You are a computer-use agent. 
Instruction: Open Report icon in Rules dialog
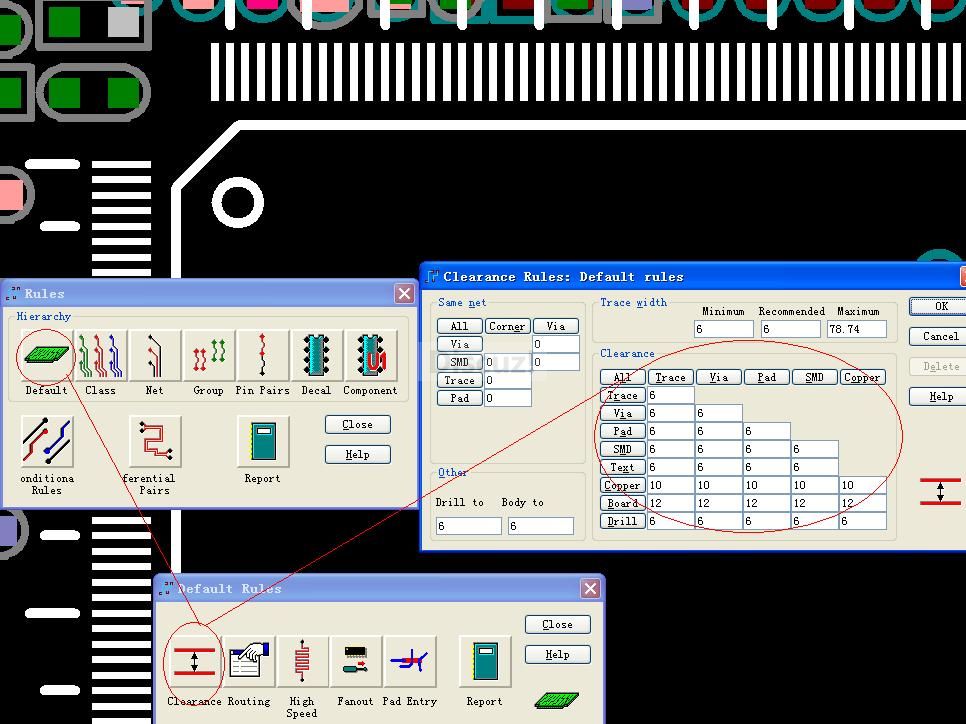tap(262, 441)
